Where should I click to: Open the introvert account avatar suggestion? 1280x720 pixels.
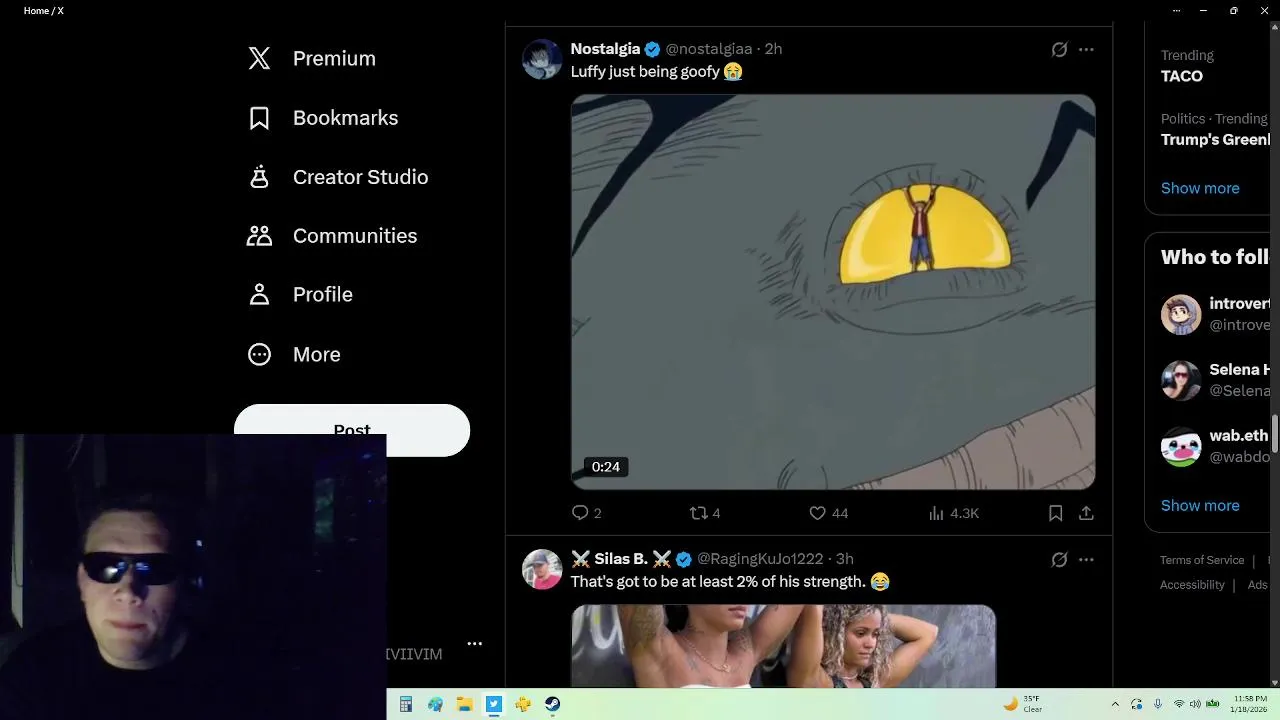click(1181, 314)
